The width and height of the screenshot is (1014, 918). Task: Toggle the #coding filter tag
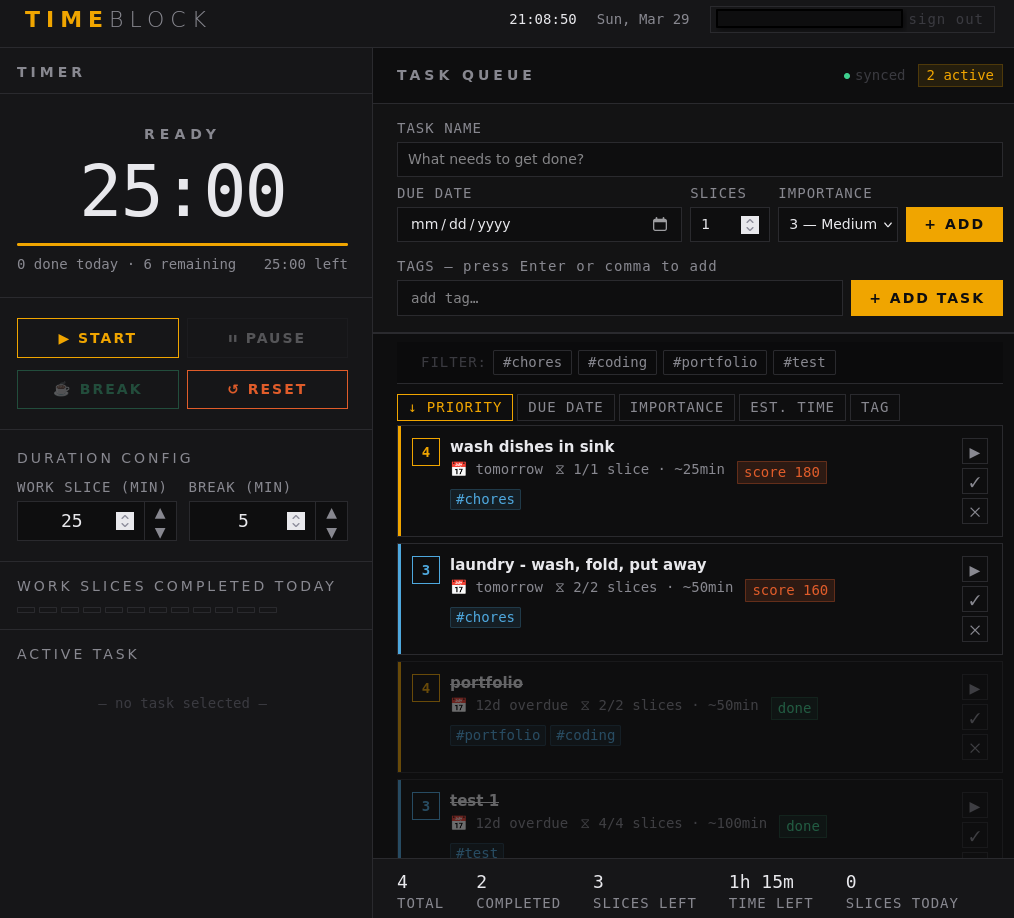[x=617, y=362]
